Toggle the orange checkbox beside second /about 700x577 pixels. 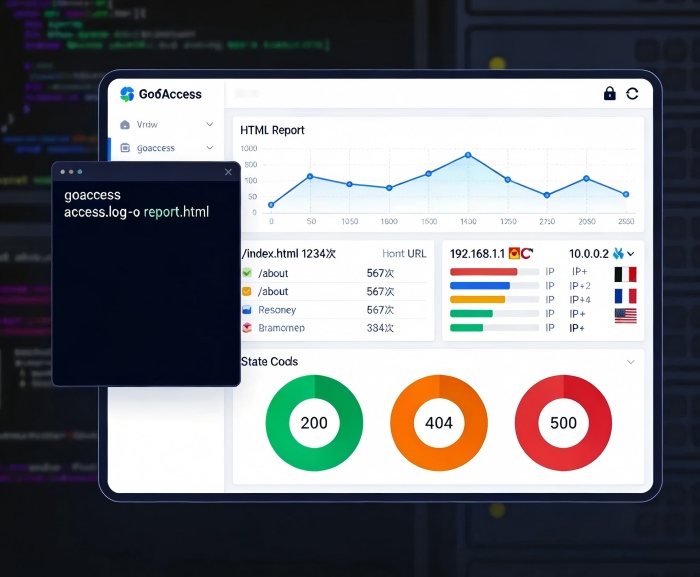coord(247,291)
